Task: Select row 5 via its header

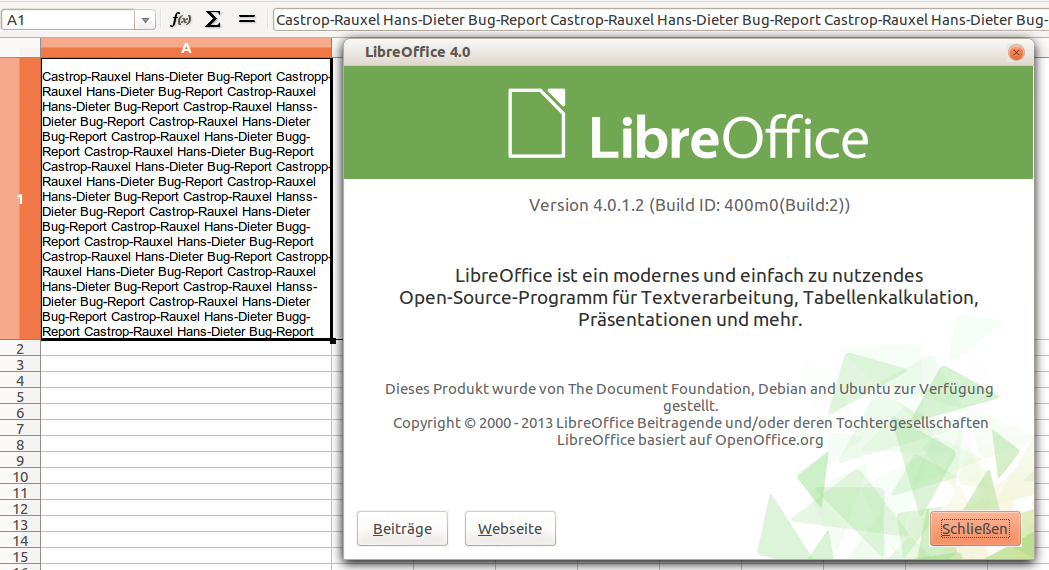Action: 20,397
